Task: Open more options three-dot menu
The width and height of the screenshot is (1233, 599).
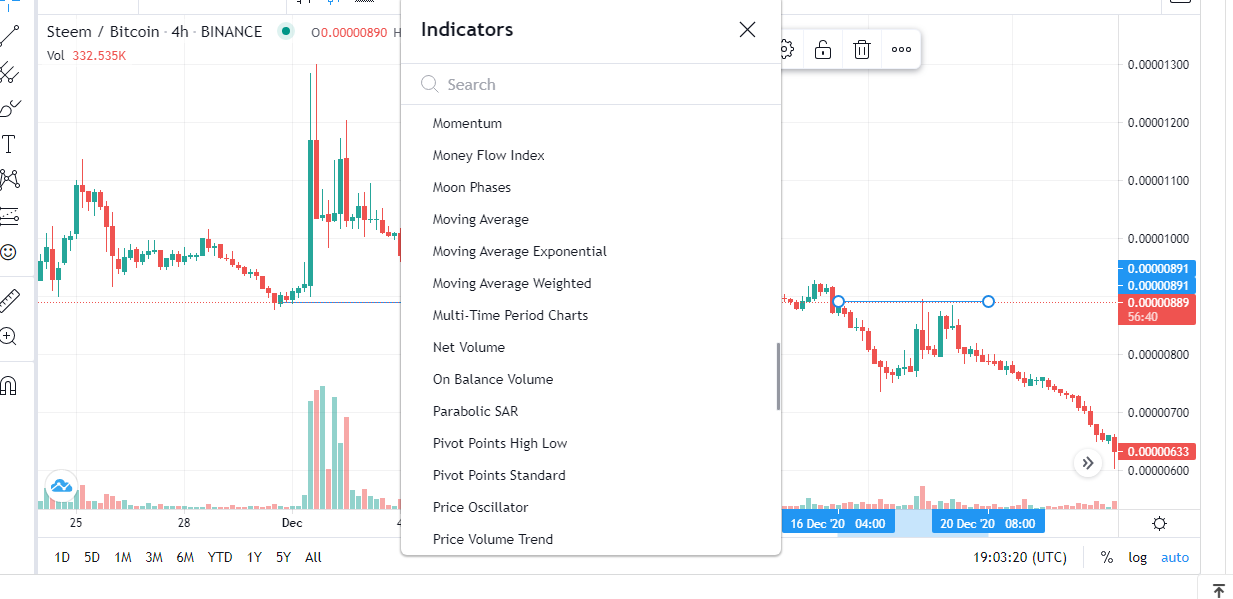Action: (x=901, y=50)
